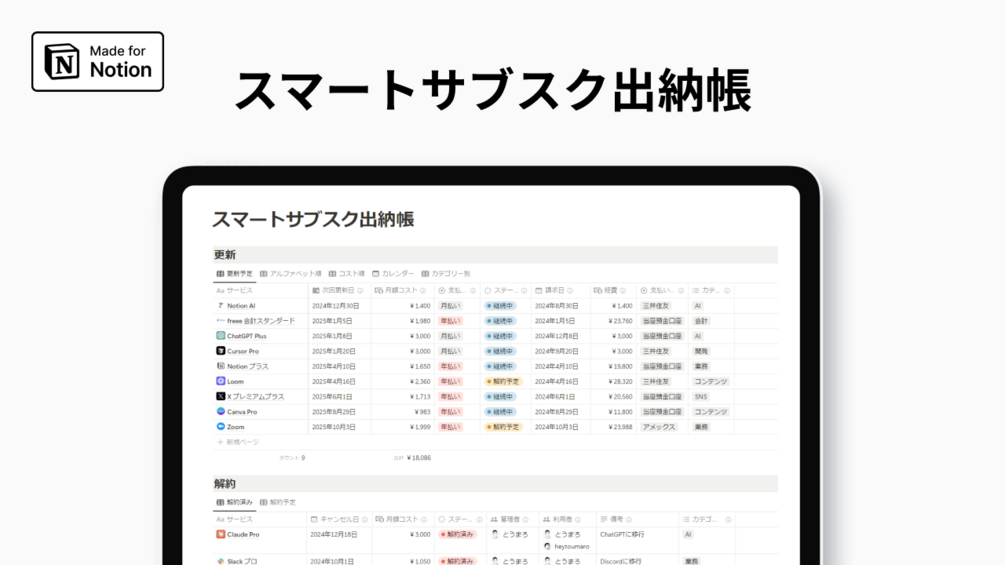
Task: Click info icon beside キャンセル日 header
Action: click(365, 520)
